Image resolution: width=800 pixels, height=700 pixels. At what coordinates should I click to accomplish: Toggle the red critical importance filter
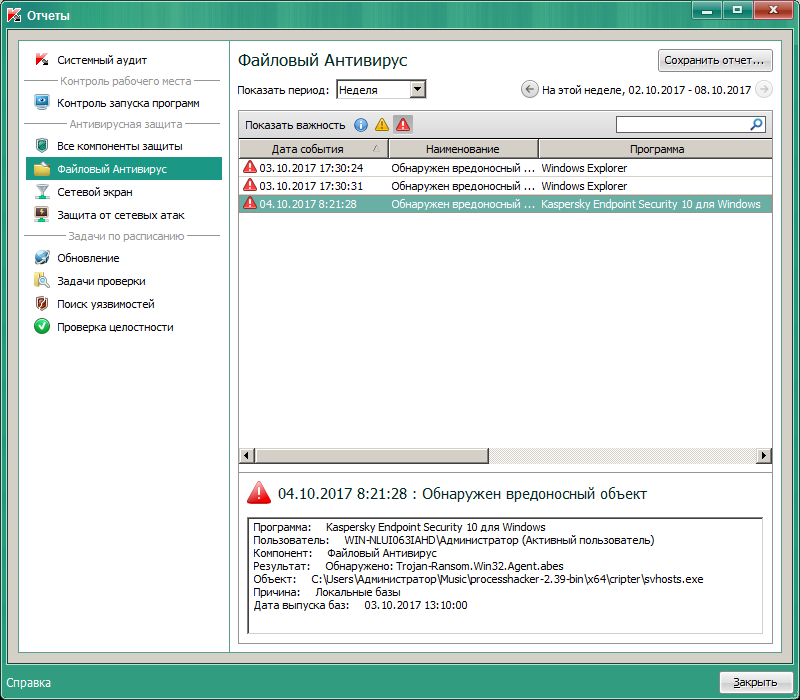[x=402, y=125]
